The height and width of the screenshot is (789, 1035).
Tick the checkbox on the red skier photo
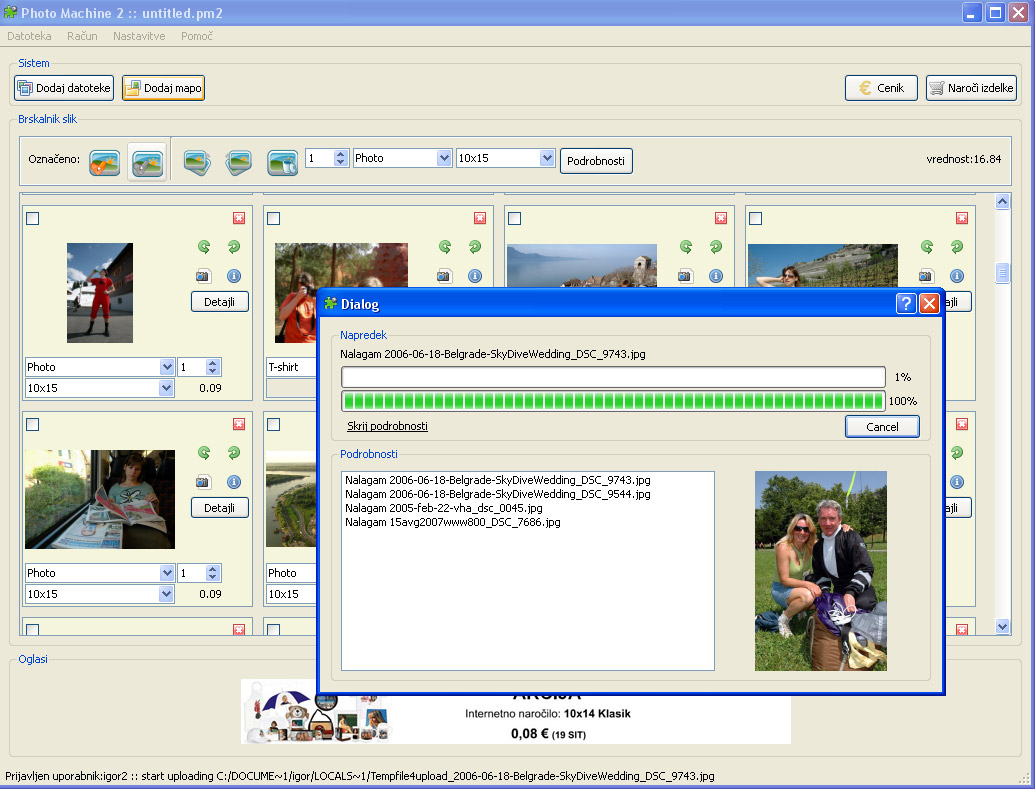pos(33,219)
